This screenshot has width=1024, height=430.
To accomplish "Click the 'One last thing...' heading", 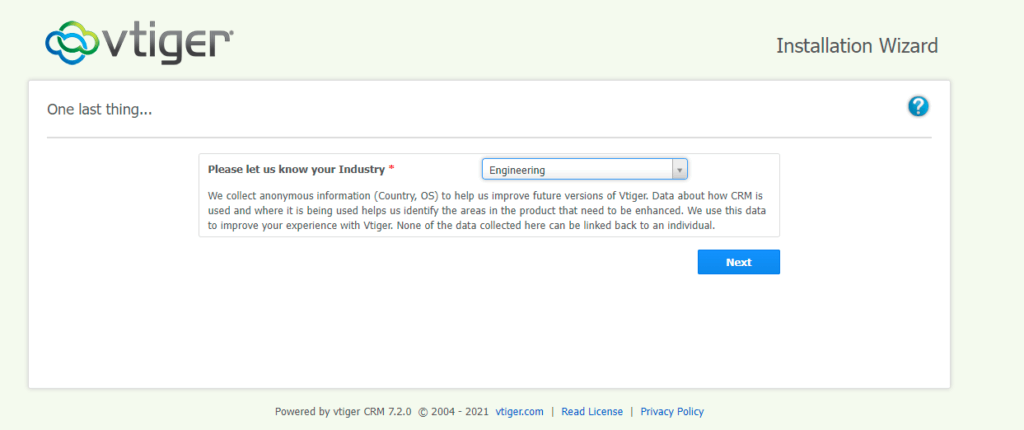I will tap(99, 109).
